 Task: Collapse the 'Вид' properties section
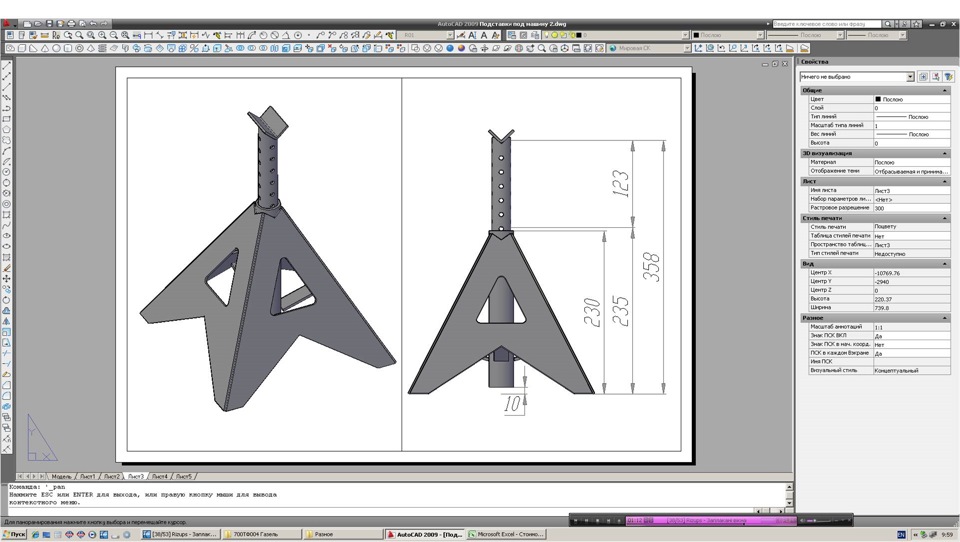pyautogui.click(x=945, y=263)
